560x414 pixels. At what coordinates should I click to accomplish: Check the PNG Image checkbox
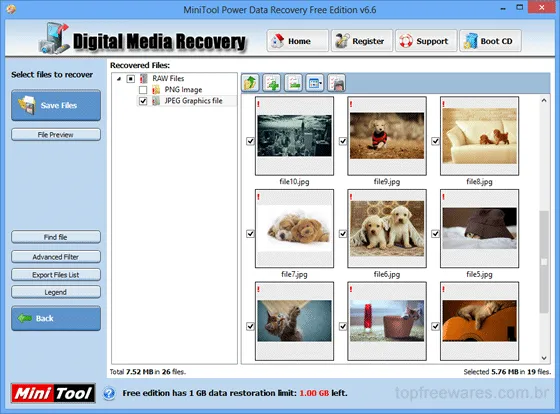click(143, 90)
